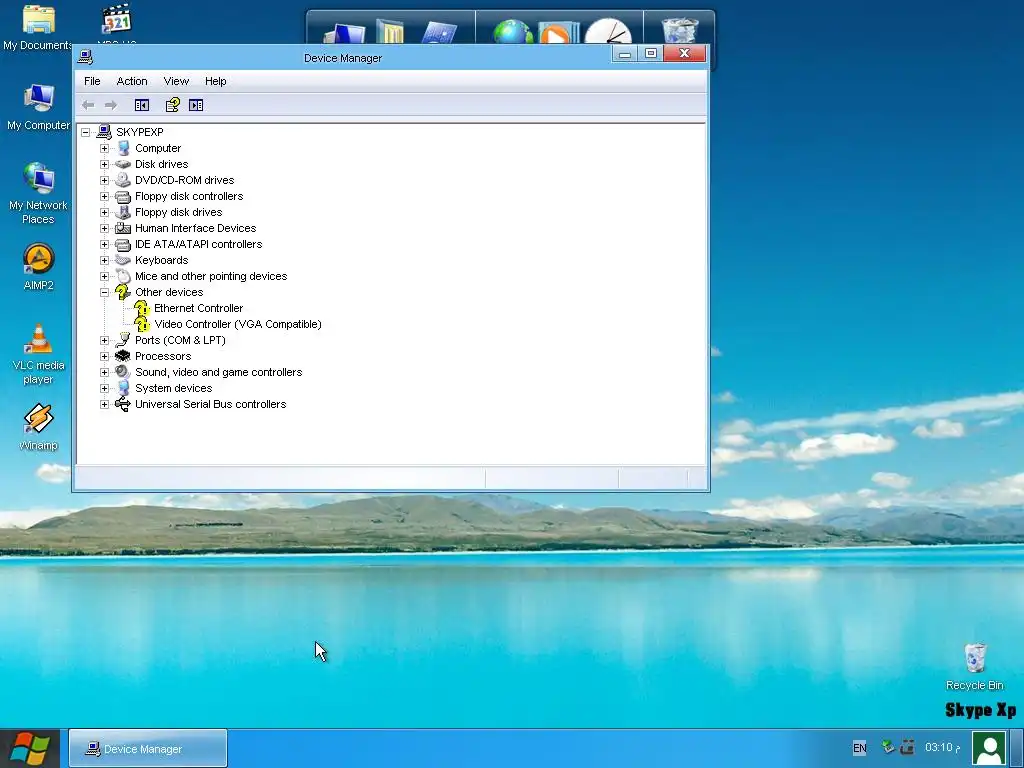The width and height of the screenshot is (1024, 768).
Task: Click the IDE ATA/ATAPI controllers icon
Action: coord(123,244)
